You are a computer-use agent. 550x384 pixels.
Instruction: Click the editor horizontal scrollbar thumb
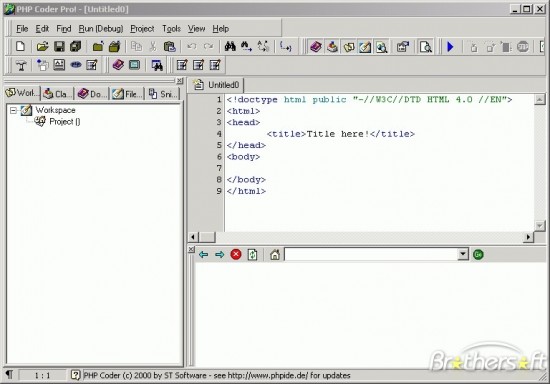point(207,237)
